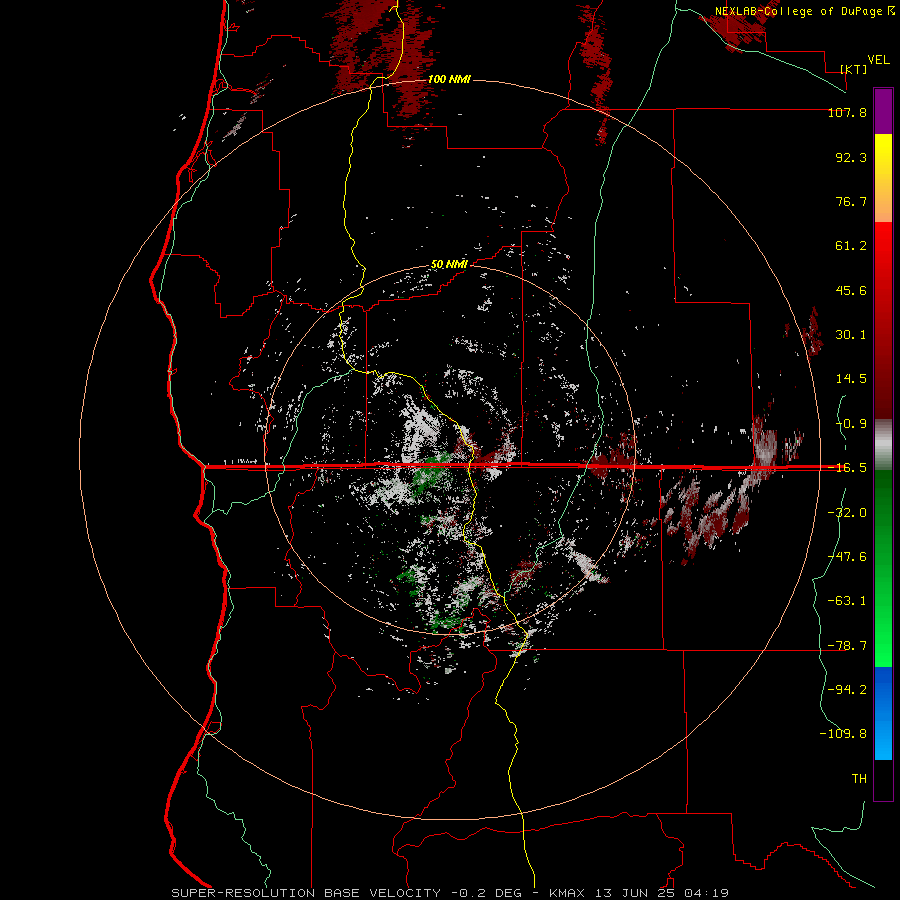Click the -32.0 velocity scale value
The height and width of the screenshot is (900, 900).
(847, 513)
